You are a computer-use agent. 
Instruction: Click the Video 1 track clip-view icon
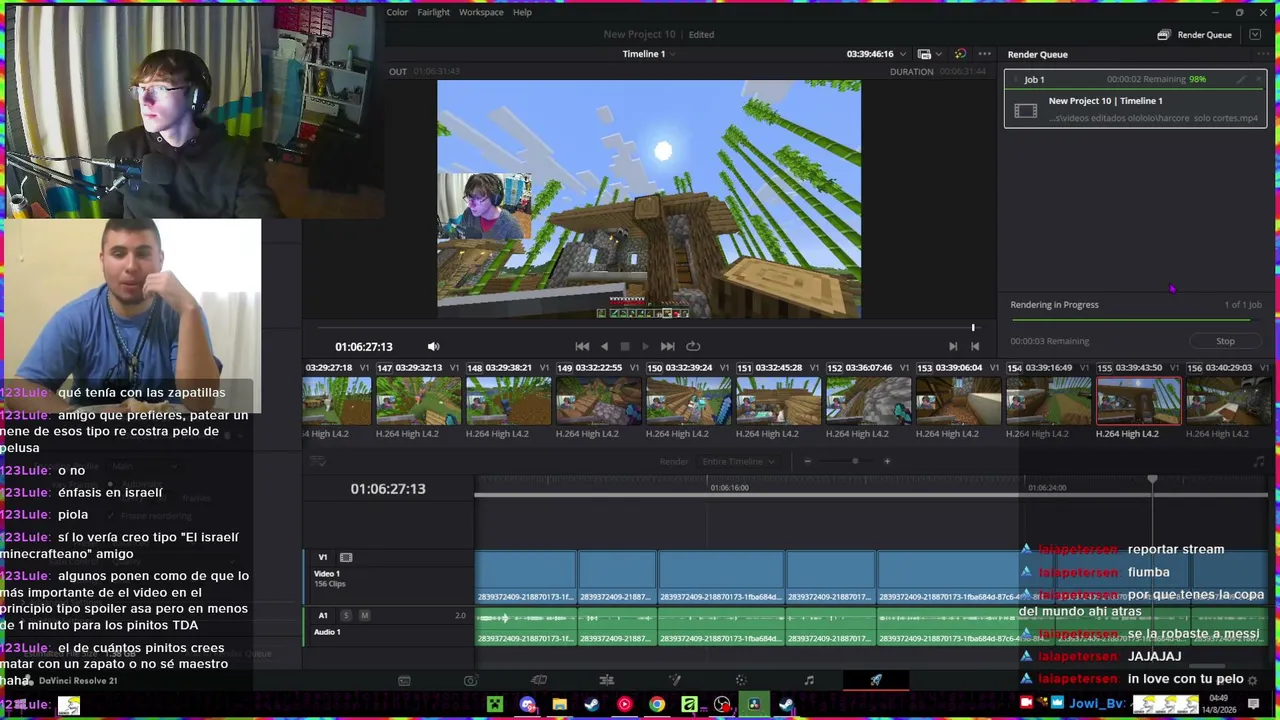[x=346, y=557]
